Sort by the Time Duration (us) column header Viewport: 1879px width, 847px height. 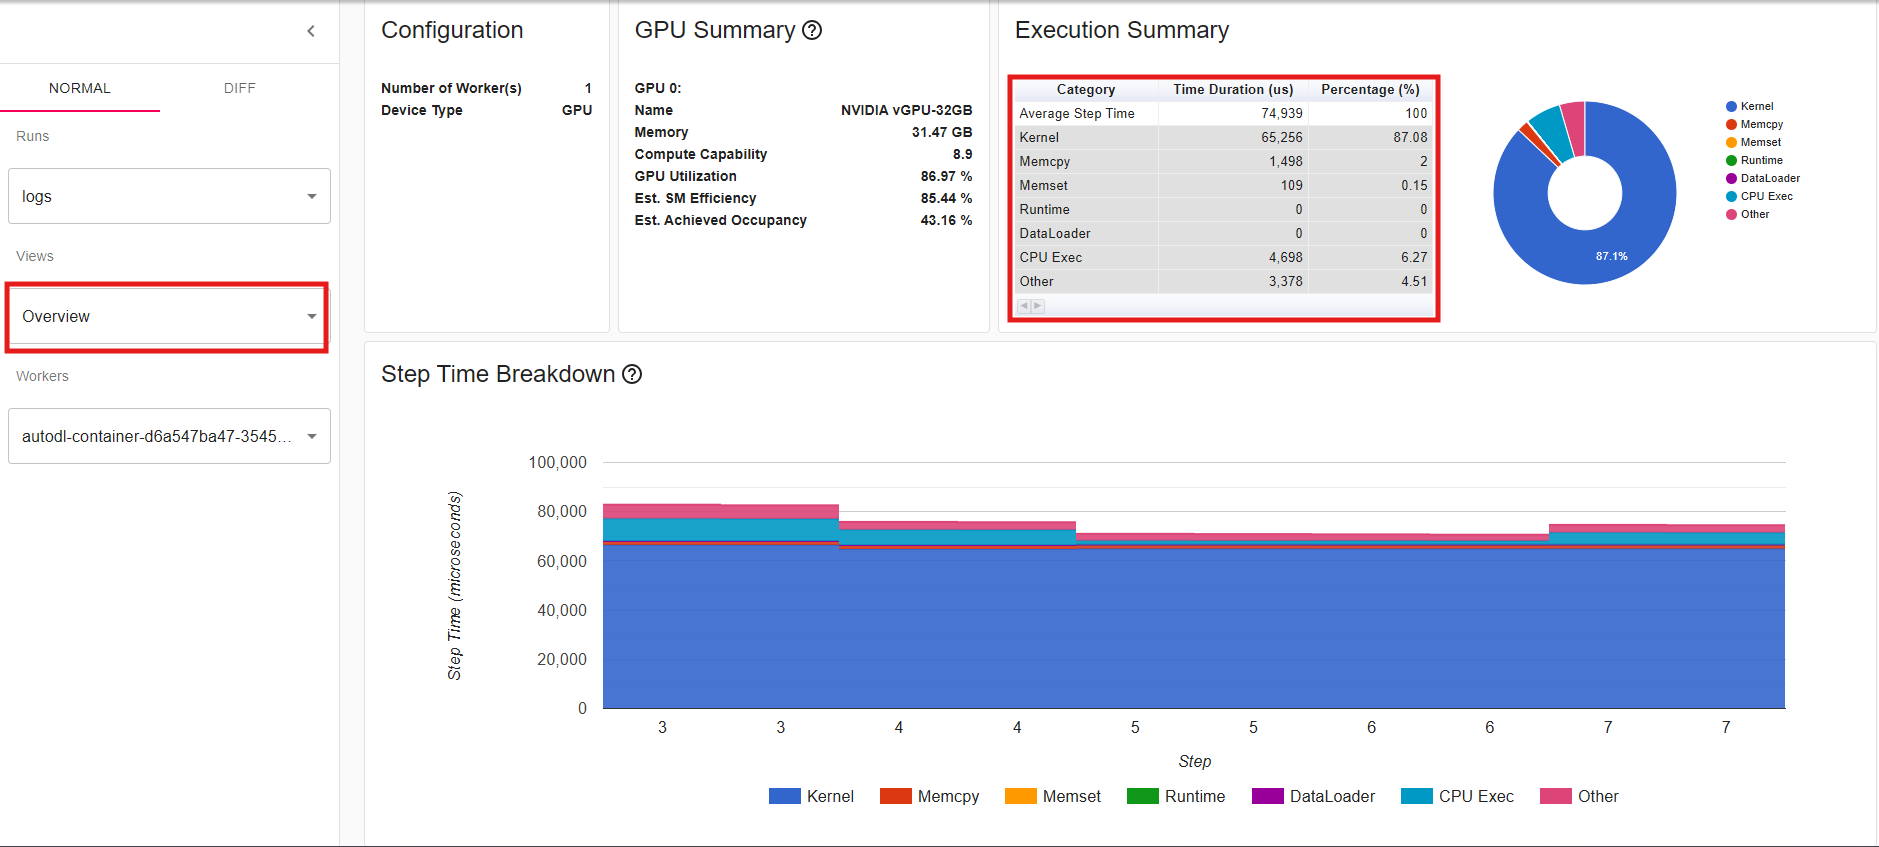tap(1232, 89)
